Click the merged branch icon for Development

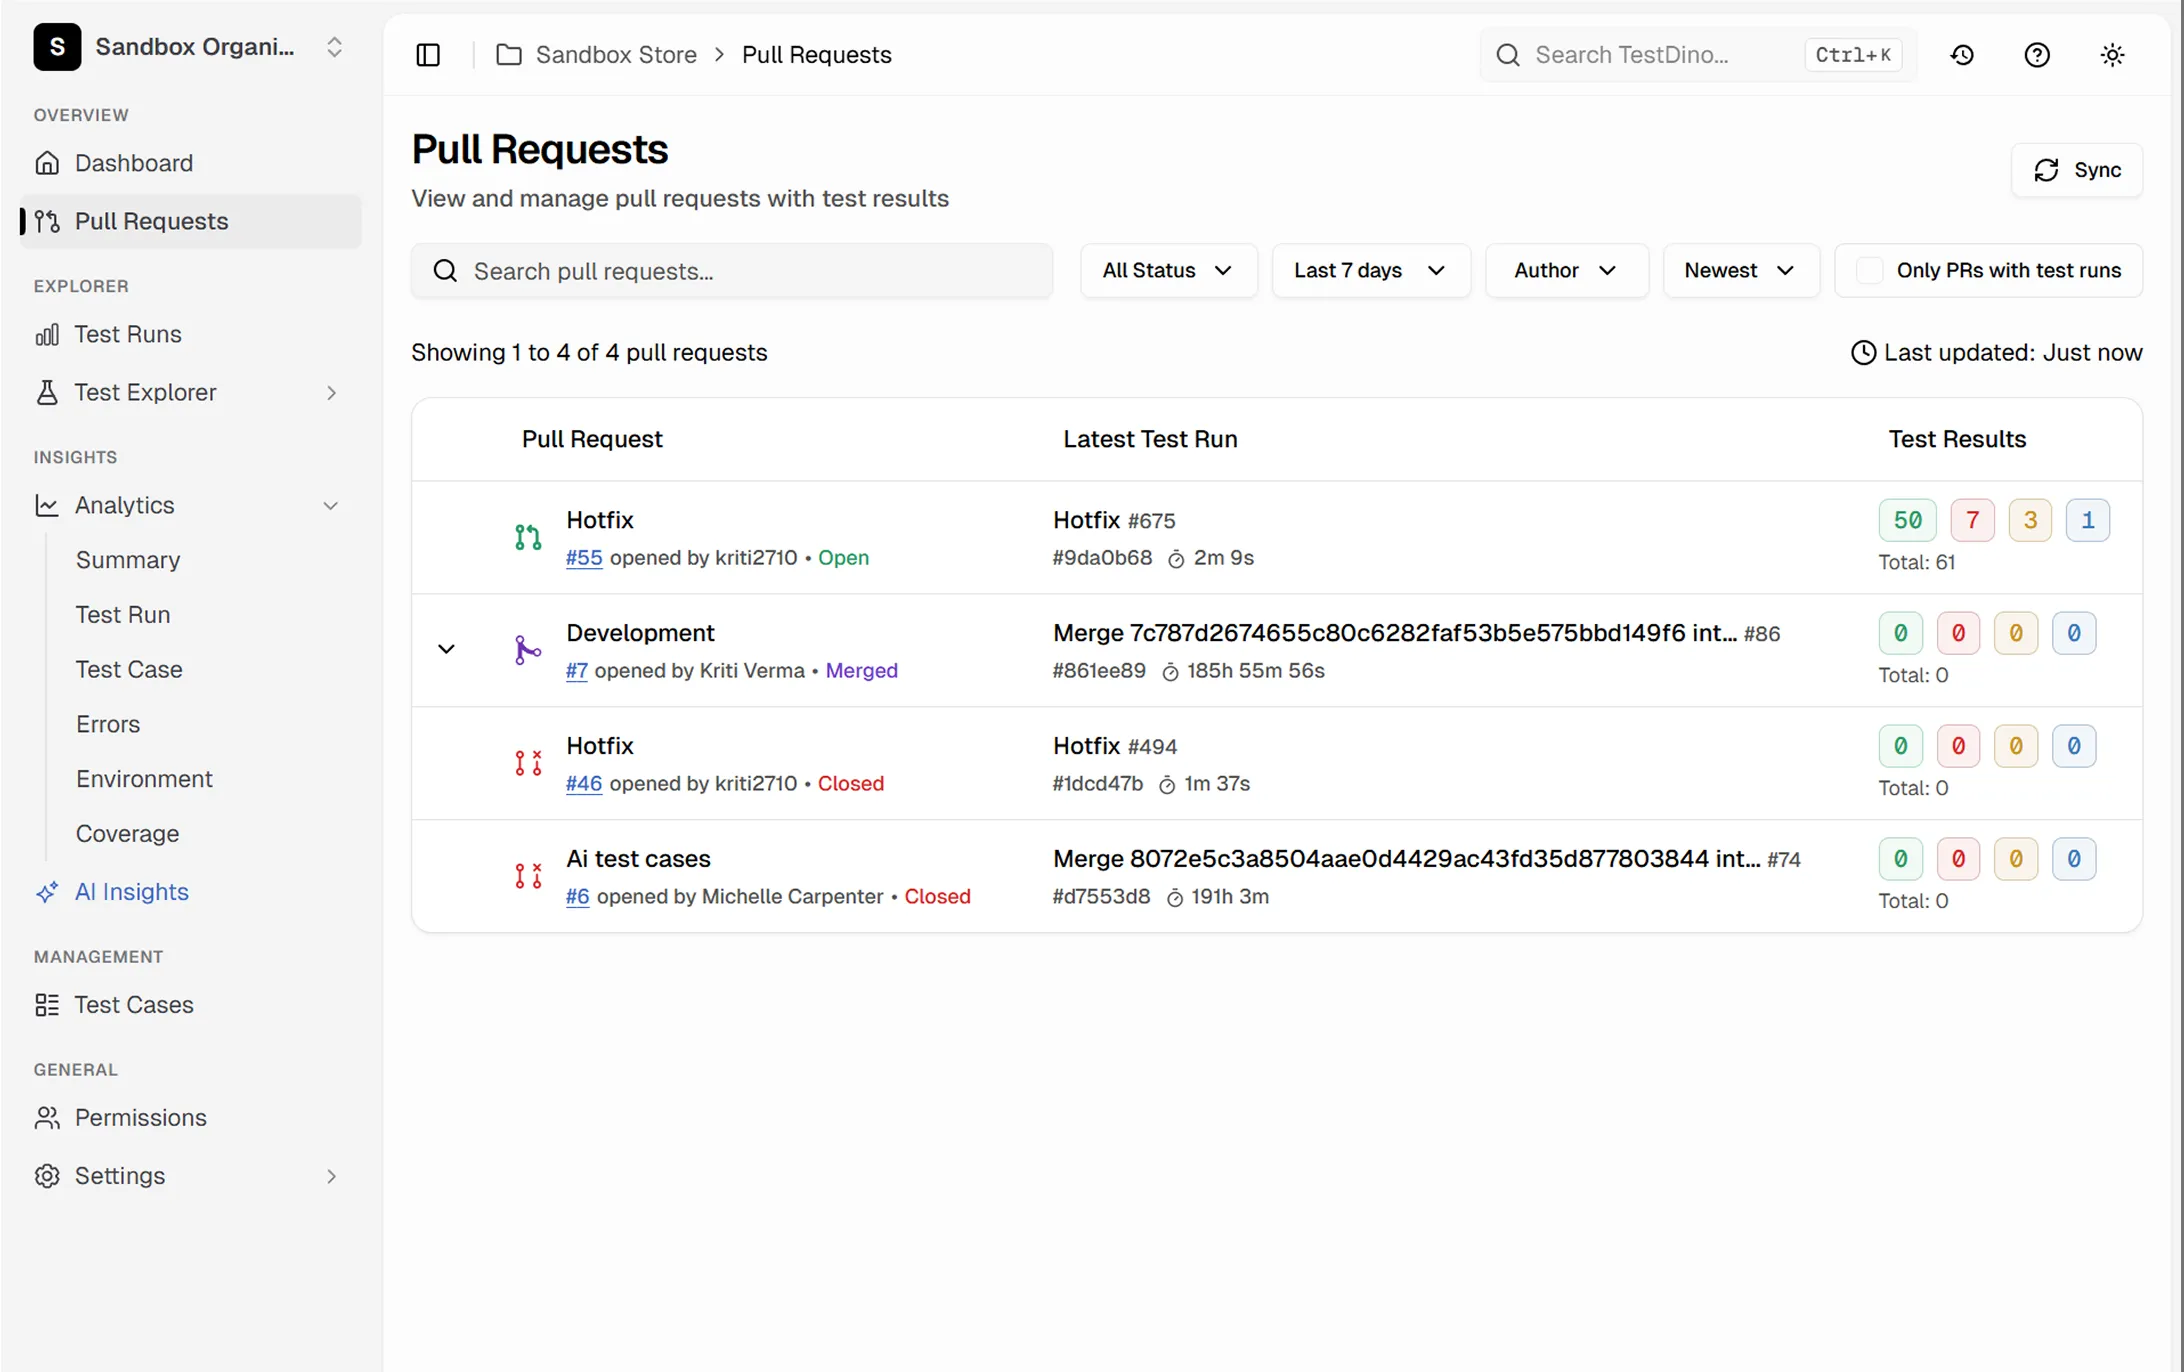coord(528,651)
